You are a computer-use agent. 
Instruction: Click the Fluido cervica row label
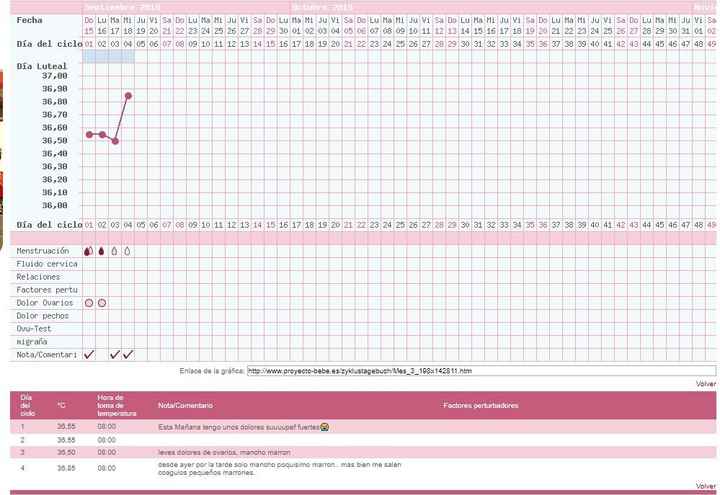(47, 264)
